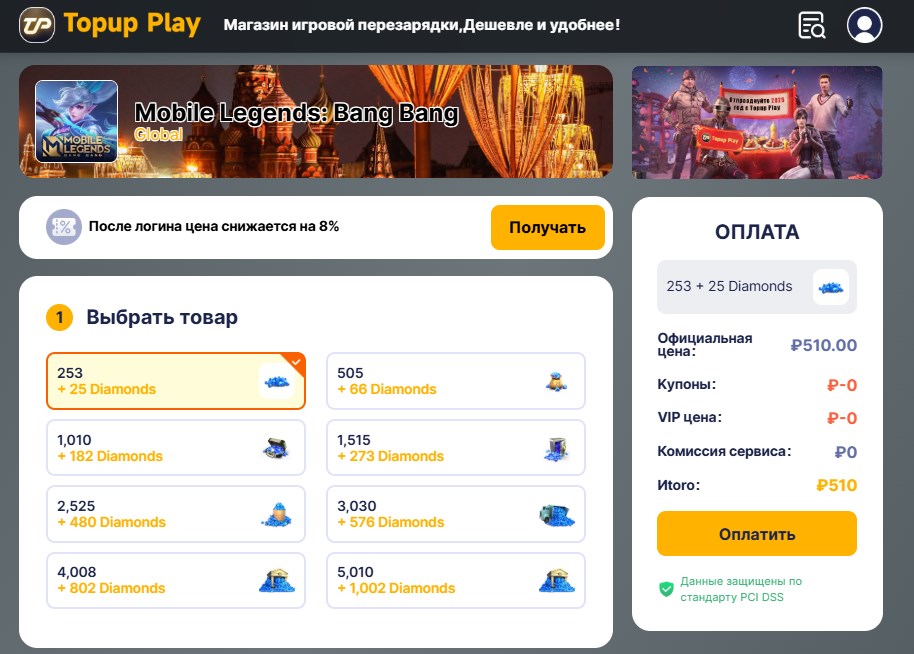The image size is (914, 654).
Task: Click the Комиссия сервиса ₽0 value
Action: click(x=846, y=452)
